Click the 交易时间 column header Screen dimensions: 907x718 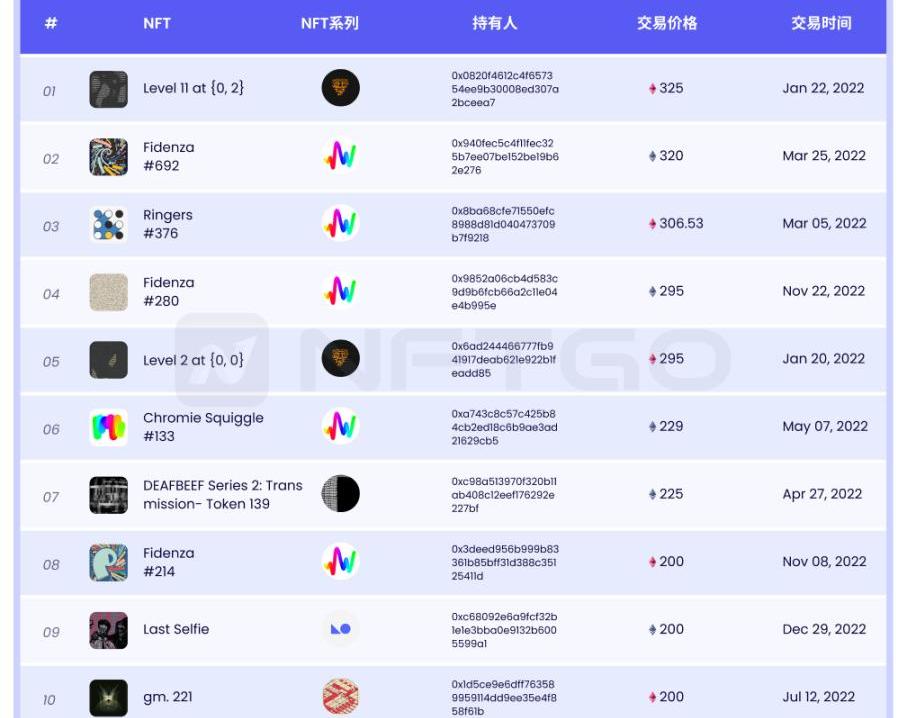(821, 23)
